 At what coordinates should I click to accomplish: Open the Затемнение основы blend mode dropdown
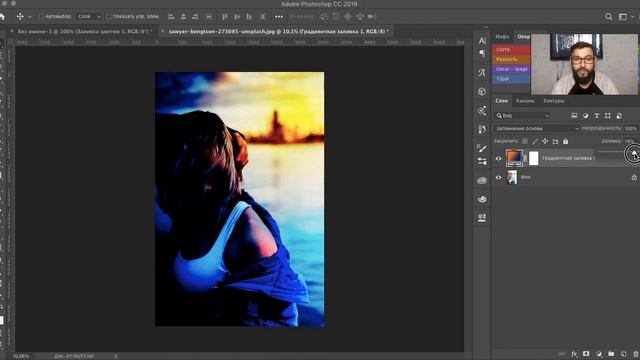pos(536,129)
